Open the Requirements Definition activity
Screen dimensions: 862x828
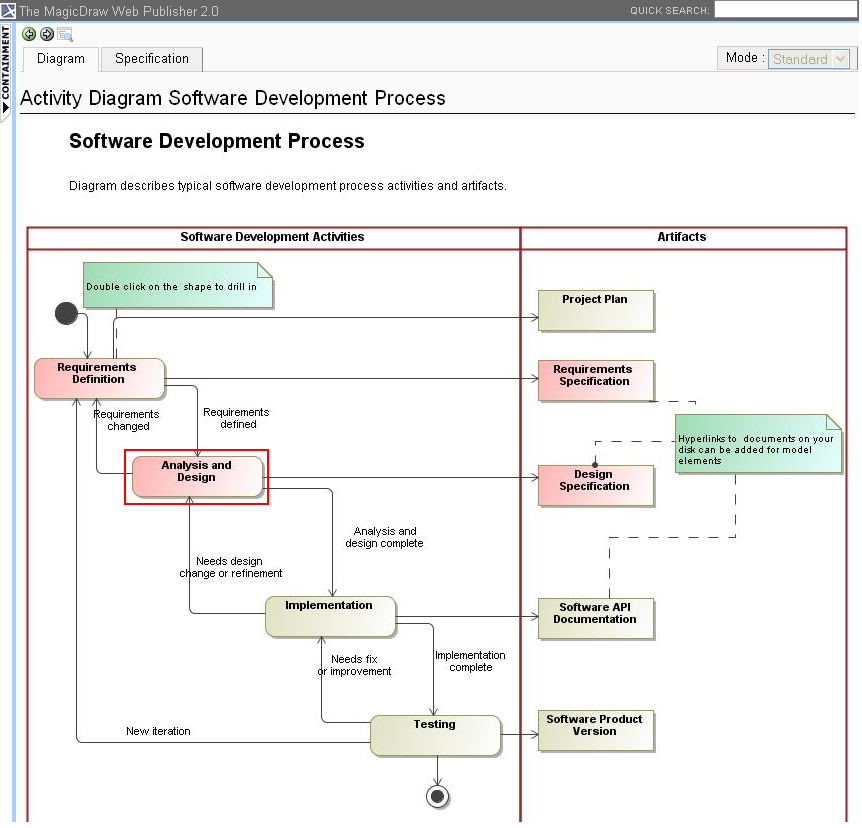point(99,378)
